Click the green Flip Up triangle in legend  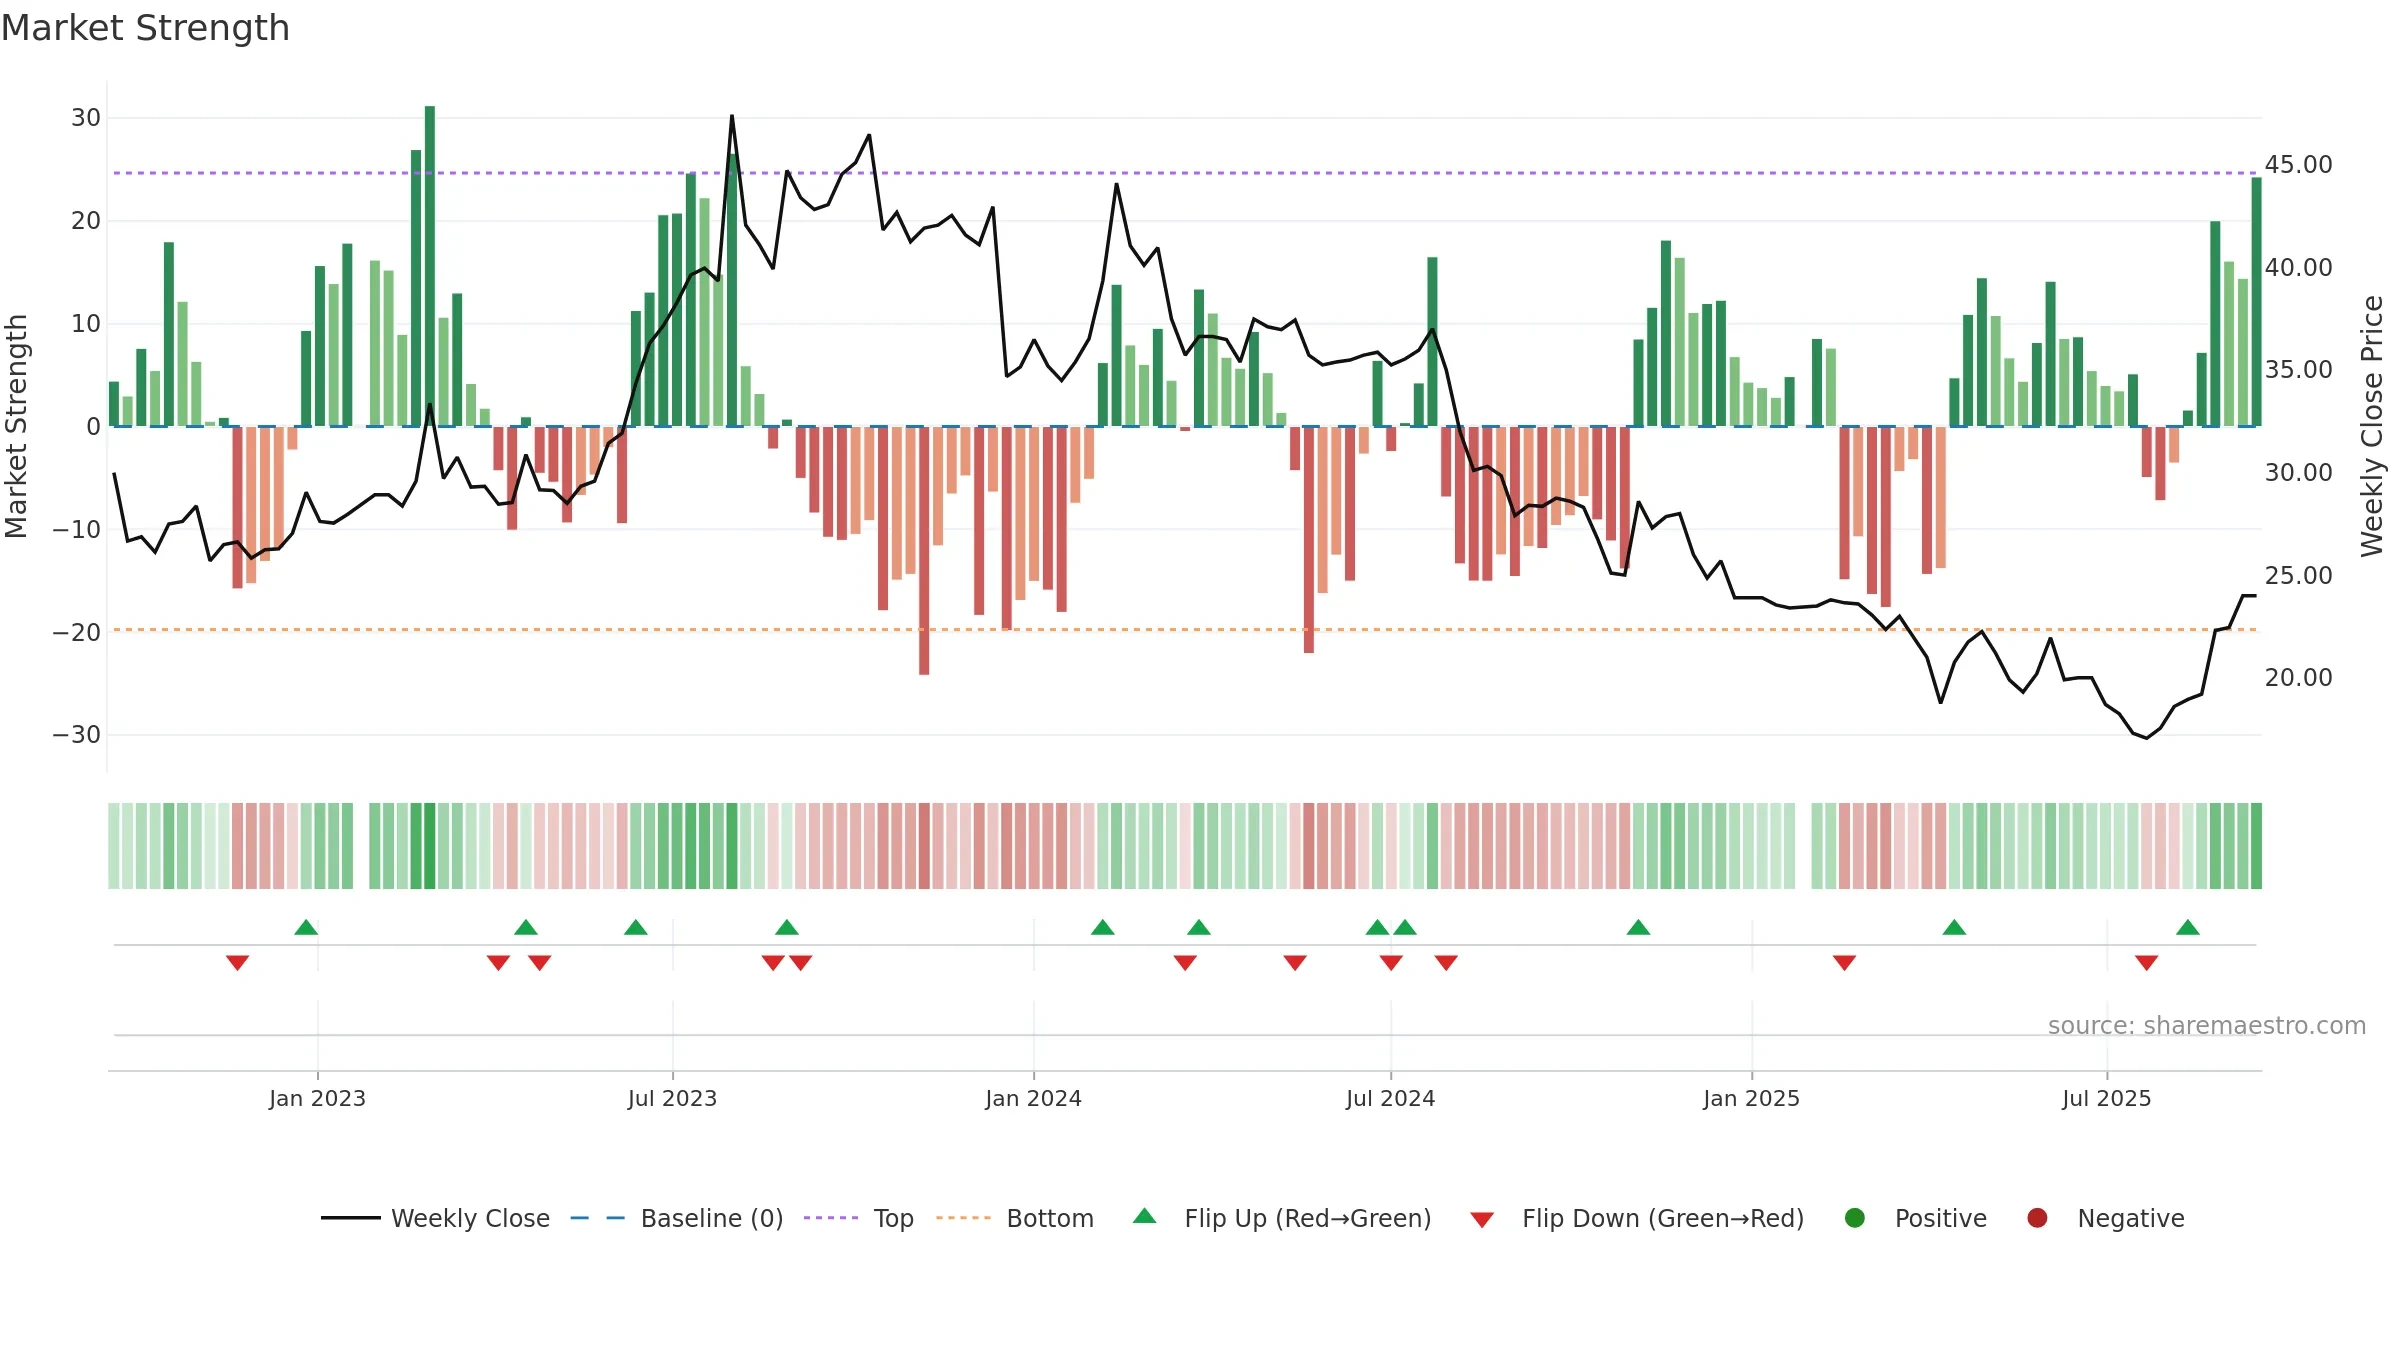tap(1145, 1217)
